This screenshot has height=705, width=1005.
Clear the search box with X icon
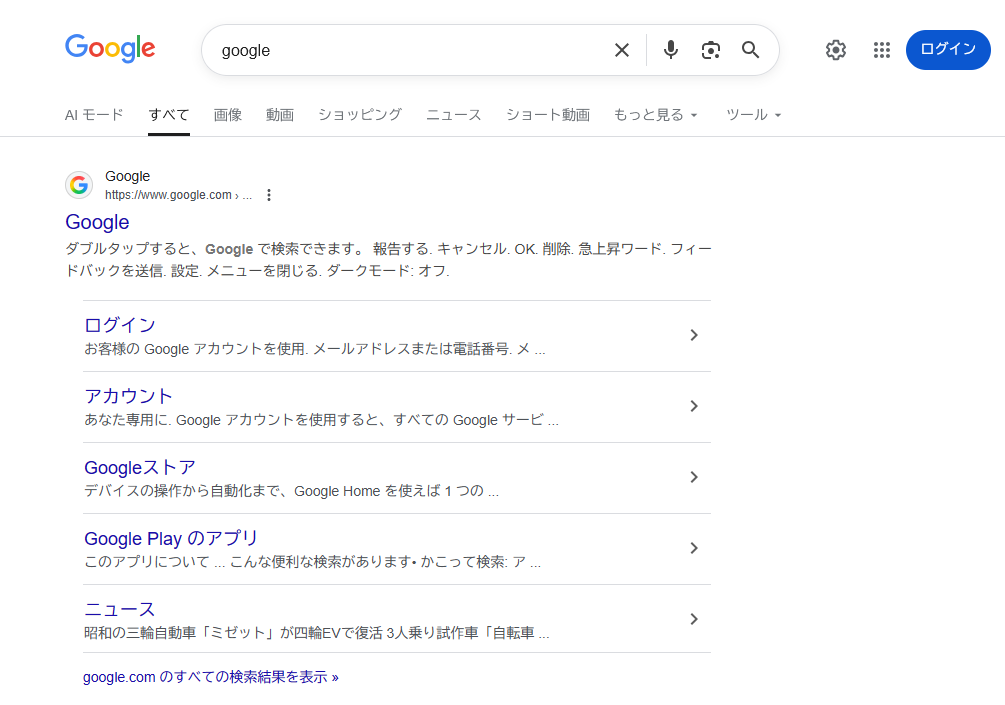[622, 50]
